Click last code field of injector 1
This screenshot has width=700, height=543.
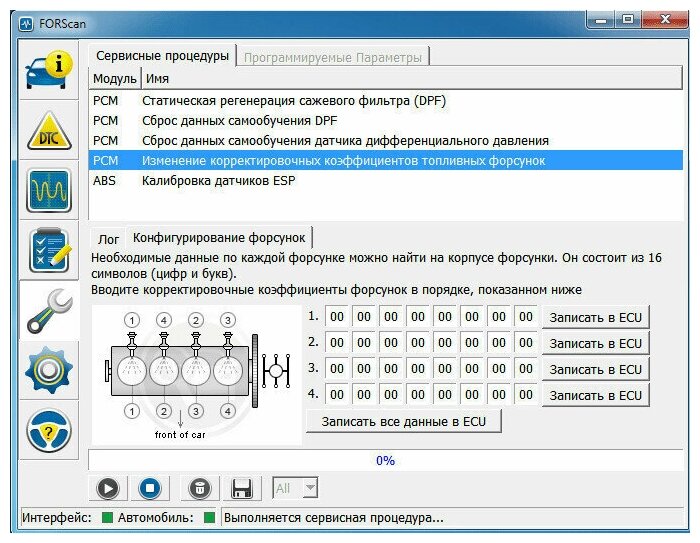click(x=526, y=317)
